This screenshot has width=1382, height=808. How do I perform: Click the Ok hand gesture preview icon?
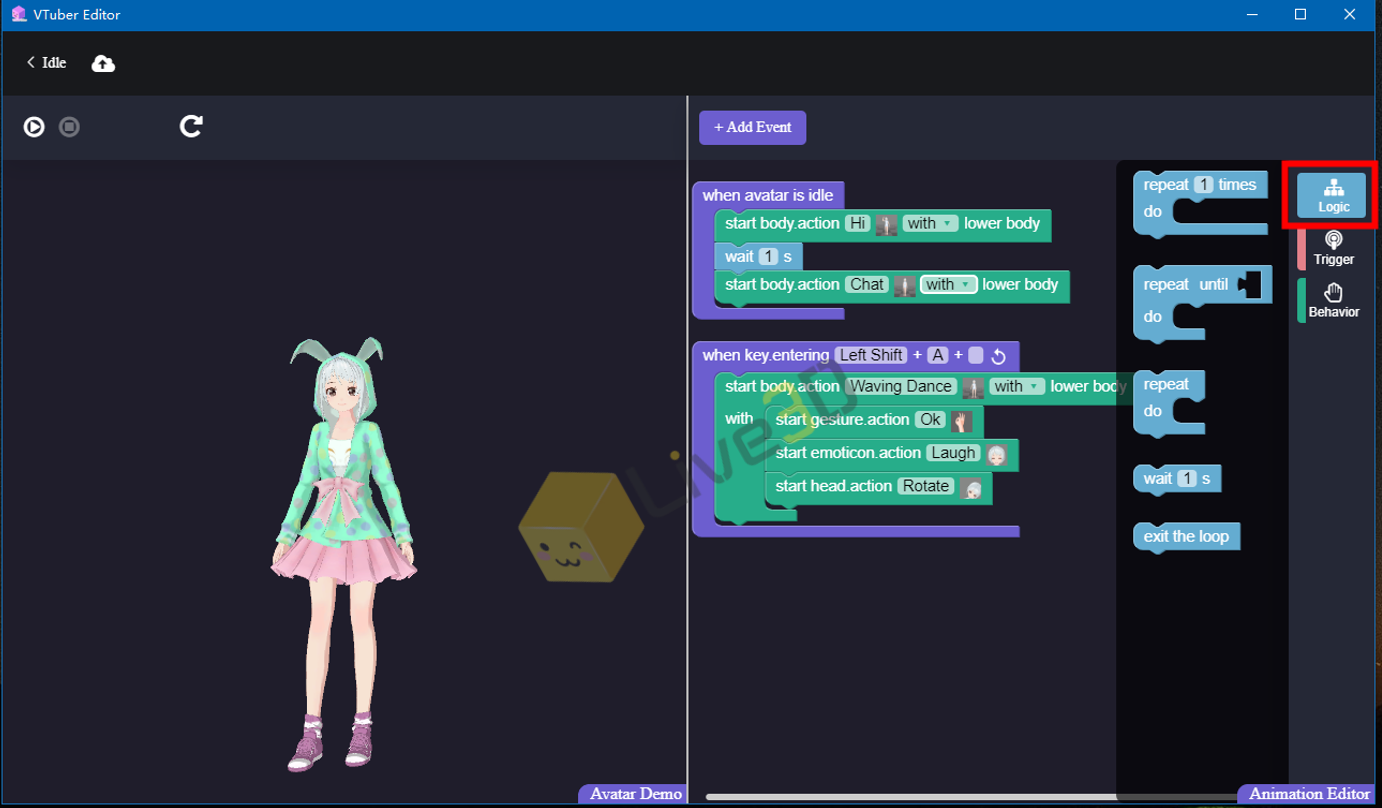[x=961, y=420]
